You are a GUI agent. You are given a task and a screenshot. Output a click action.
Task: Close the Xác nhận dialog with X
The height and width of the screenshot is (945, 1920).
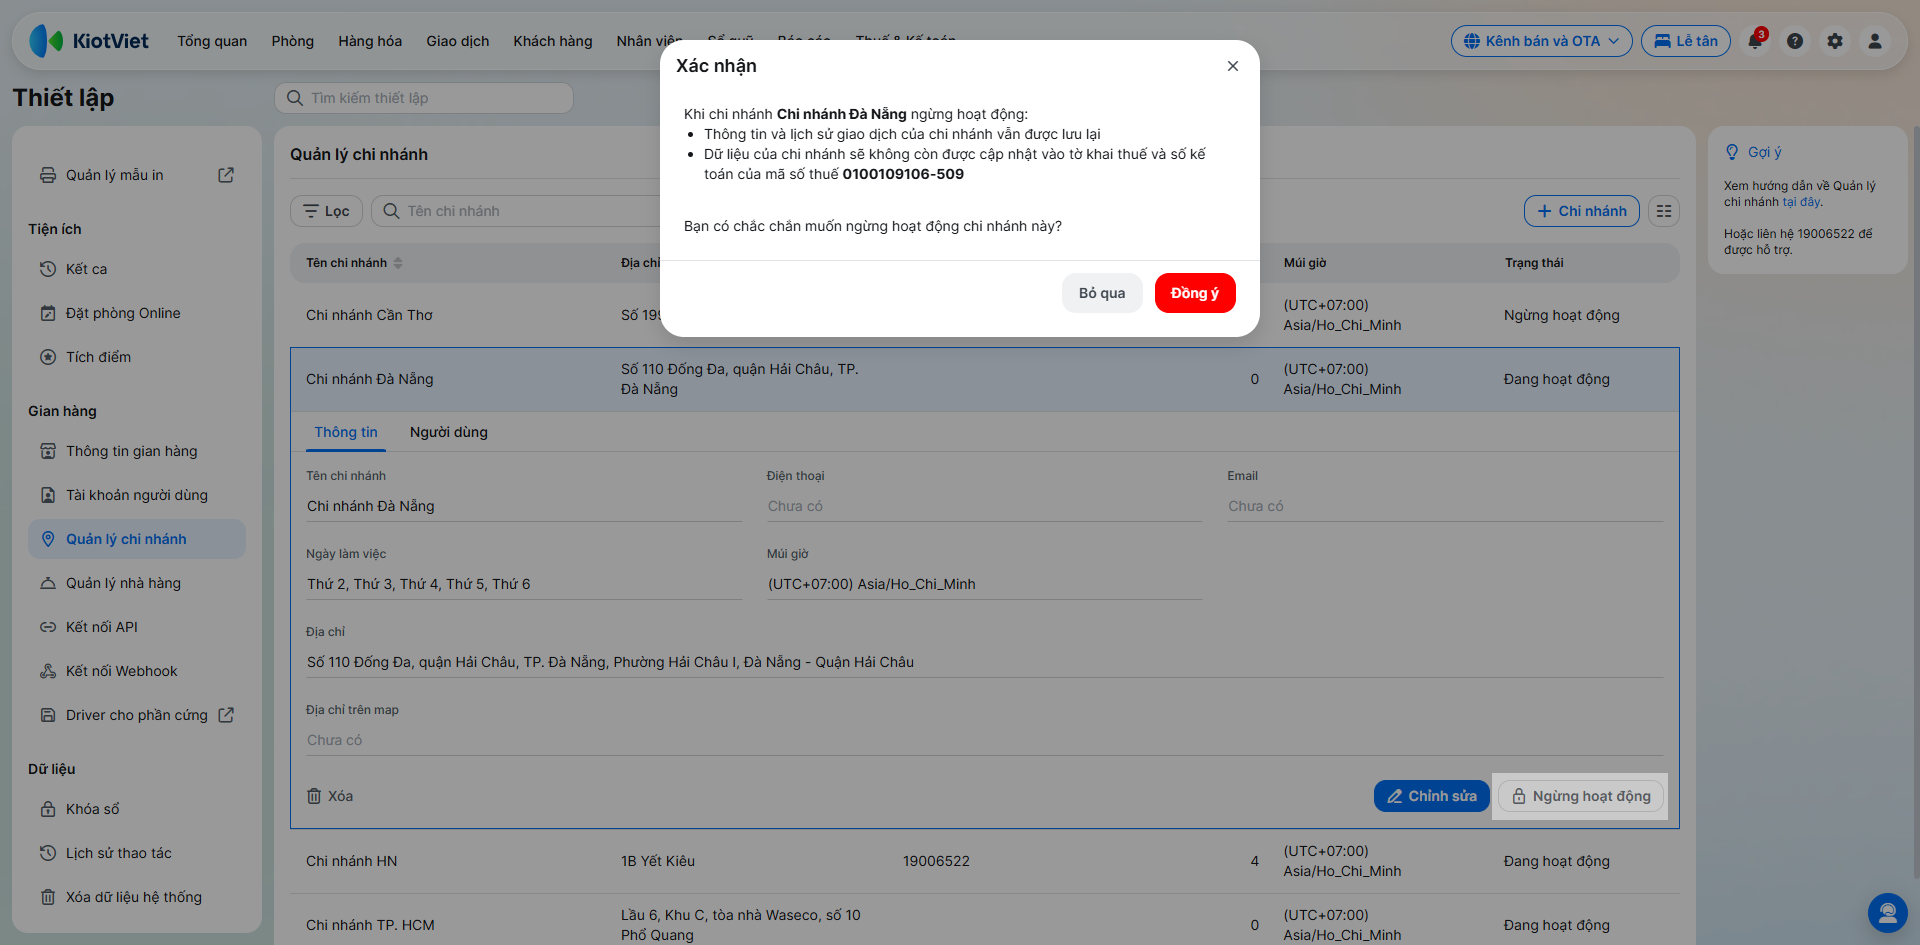(x=1233, y=66)
